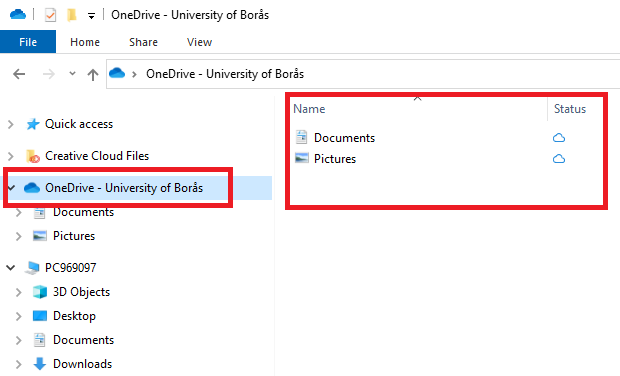Viewport: 620px width, 376px height.
Task: Go back with the left arrow button
Action: click(19, 74)
